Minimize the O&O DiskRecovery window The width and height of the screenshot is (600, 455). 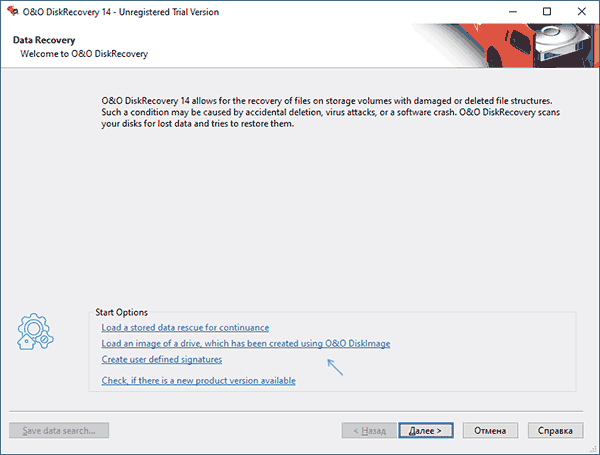click(x=512, y=12)
